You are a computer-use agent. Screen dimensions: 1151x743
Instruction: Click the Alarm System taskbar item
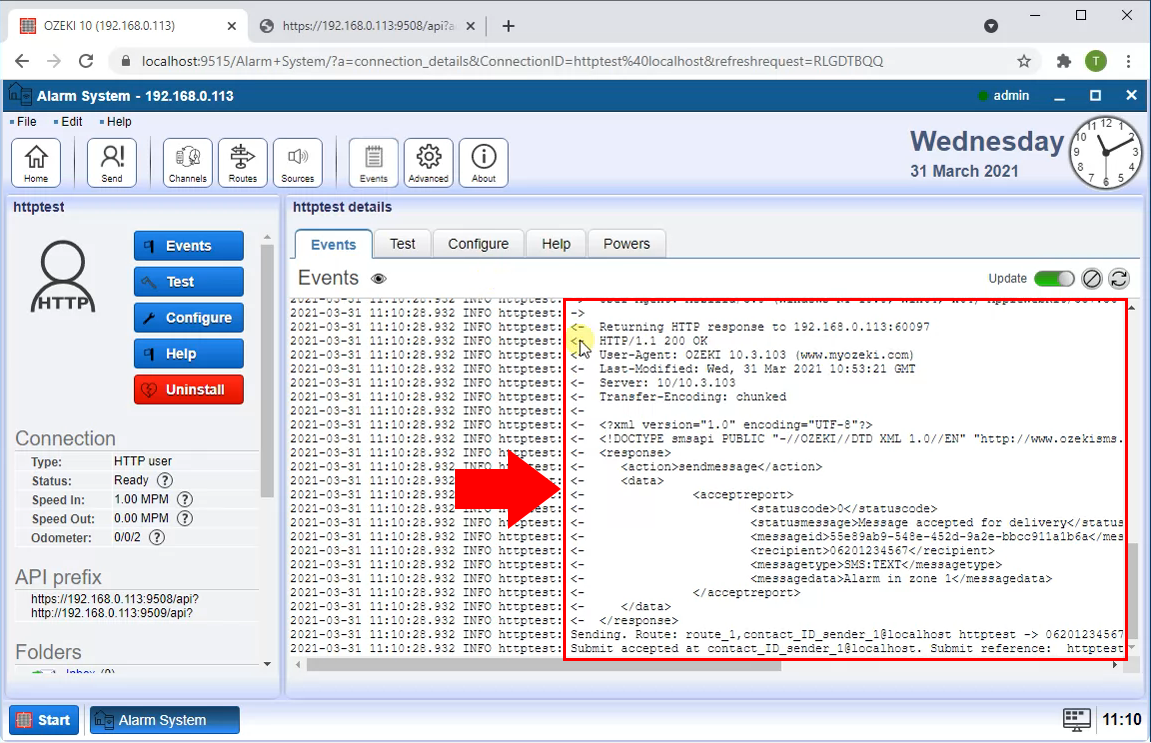click(164, 720)
